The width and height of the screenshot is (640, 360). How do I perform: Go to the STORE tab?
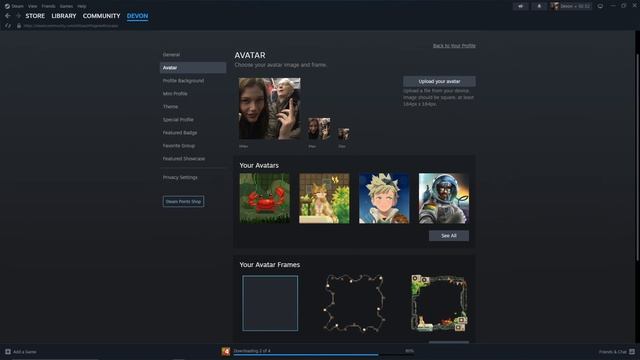[35, 16]
